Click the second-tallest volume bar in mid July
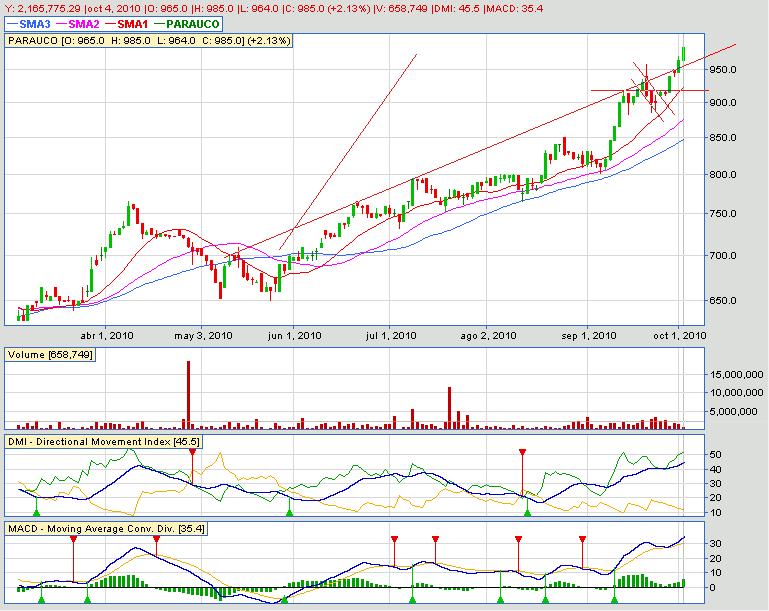The height and width of the screenshot is (611, 769). tap(449, 408)
